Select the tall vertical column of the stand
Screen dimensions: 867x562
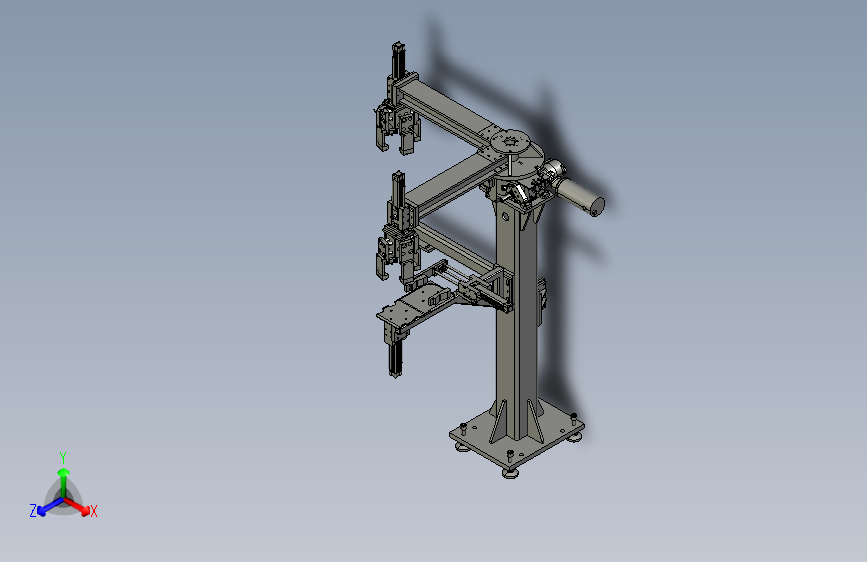point(517,321)
